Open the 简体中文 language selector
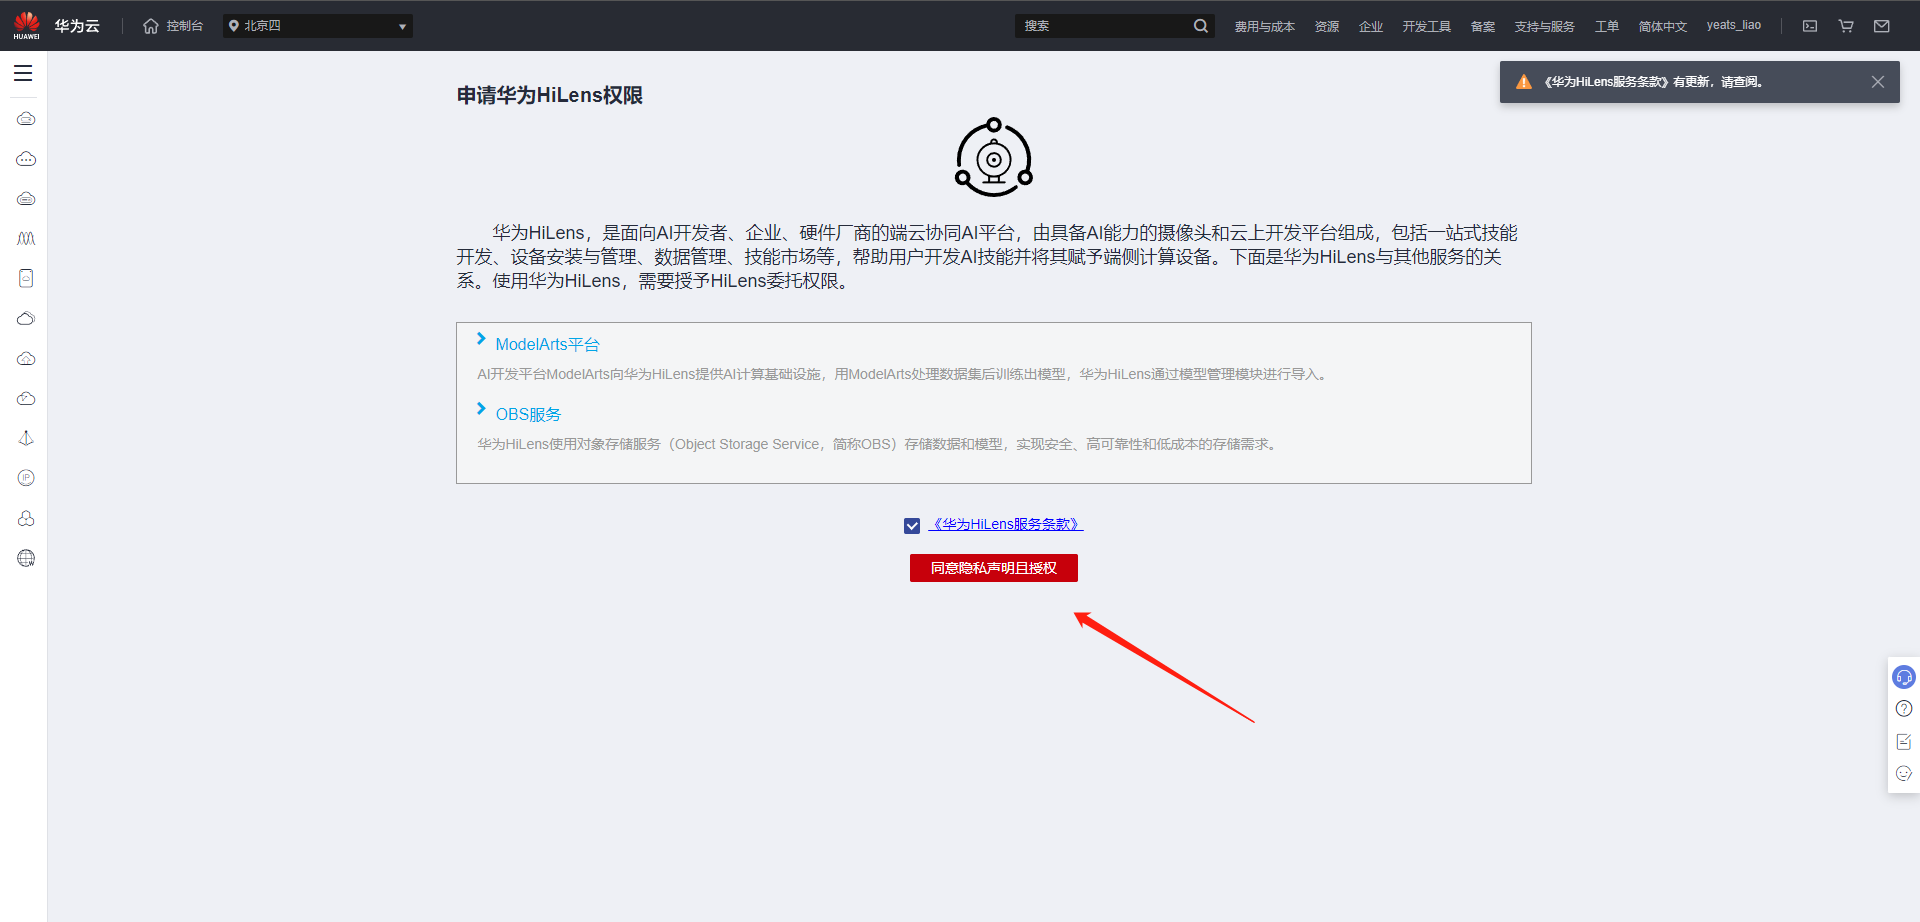 click(1662, 26)
